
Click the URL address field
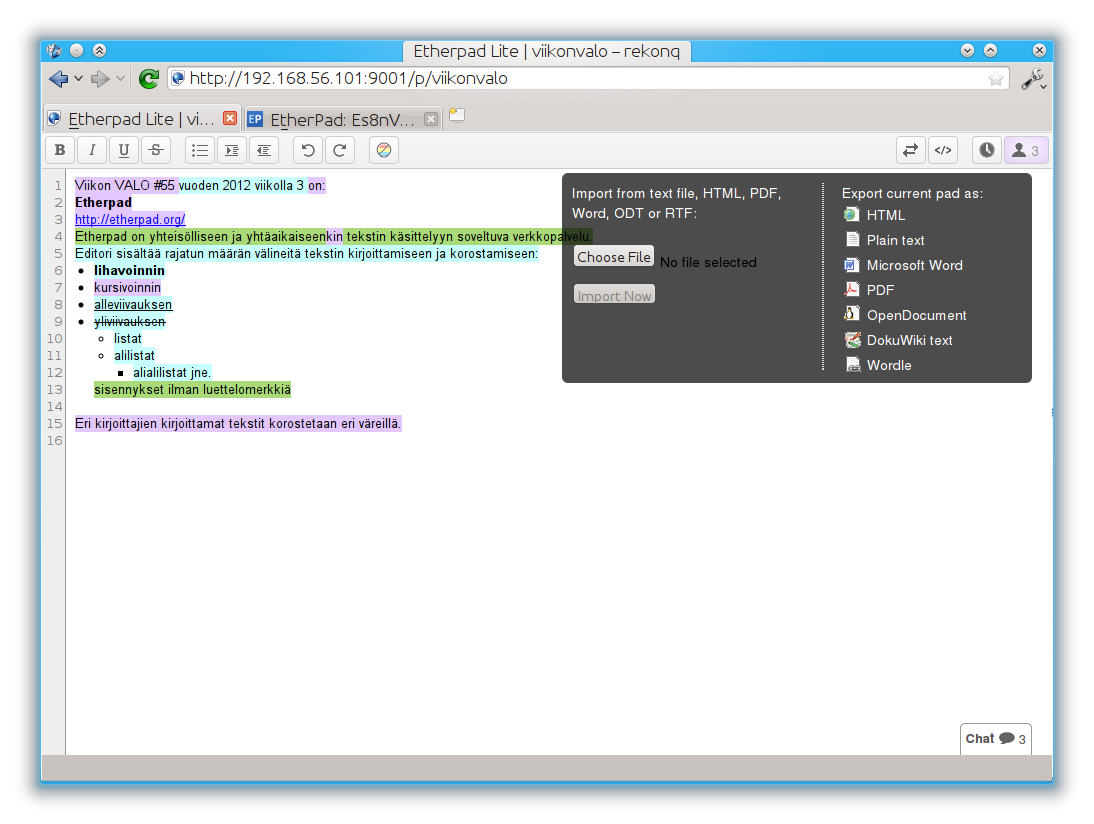click(586, 78)
